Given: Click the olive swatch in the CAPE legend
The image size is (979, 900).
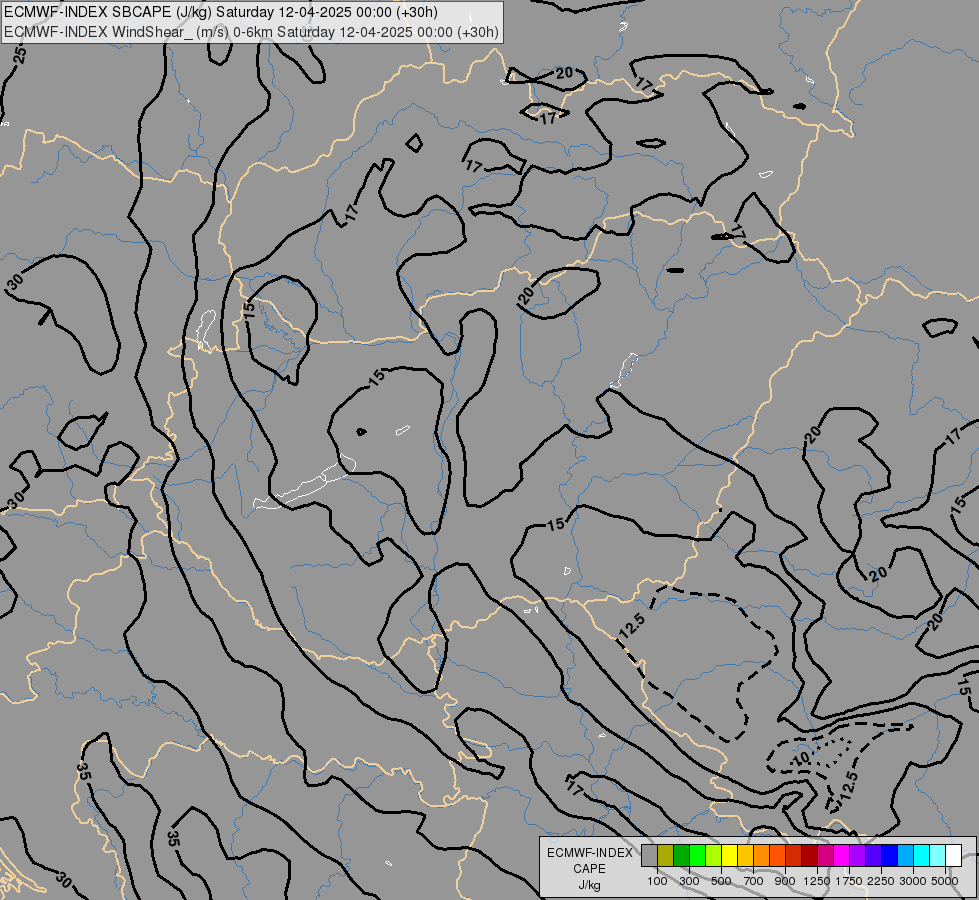Looking at the screenshot, I should [666, 855].
